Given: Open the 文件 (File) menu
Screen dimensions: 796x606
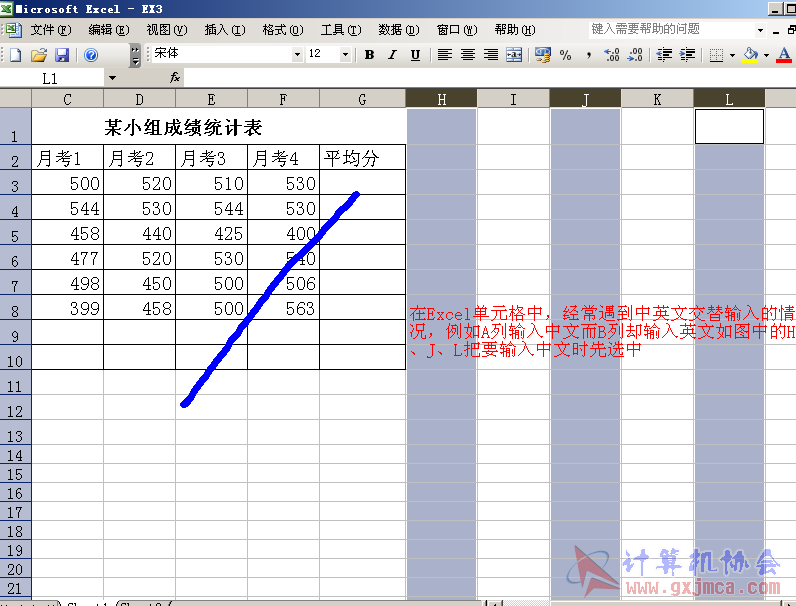Looking at the screenshot, I should pyautogui.click(x=51, y=30).
